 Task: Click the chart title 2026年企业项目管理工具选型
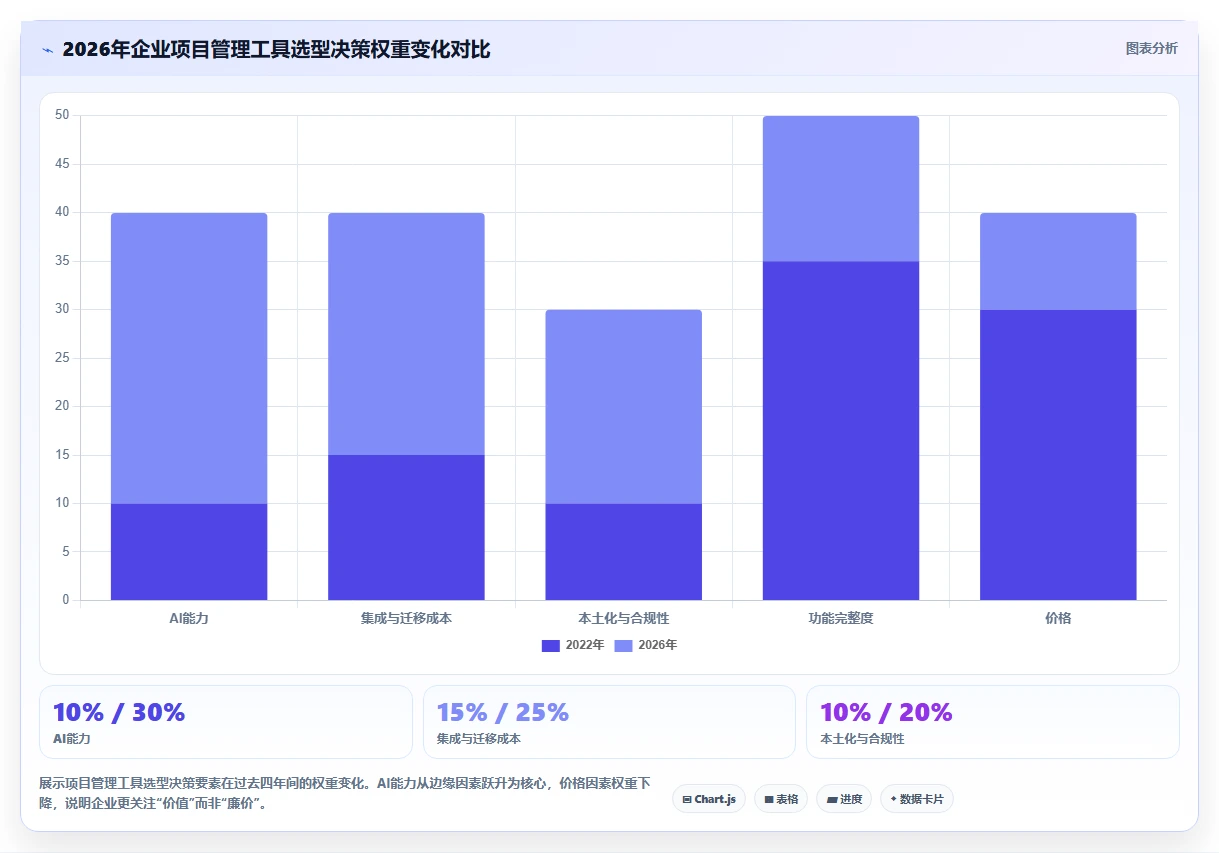[x=276, y=50]
